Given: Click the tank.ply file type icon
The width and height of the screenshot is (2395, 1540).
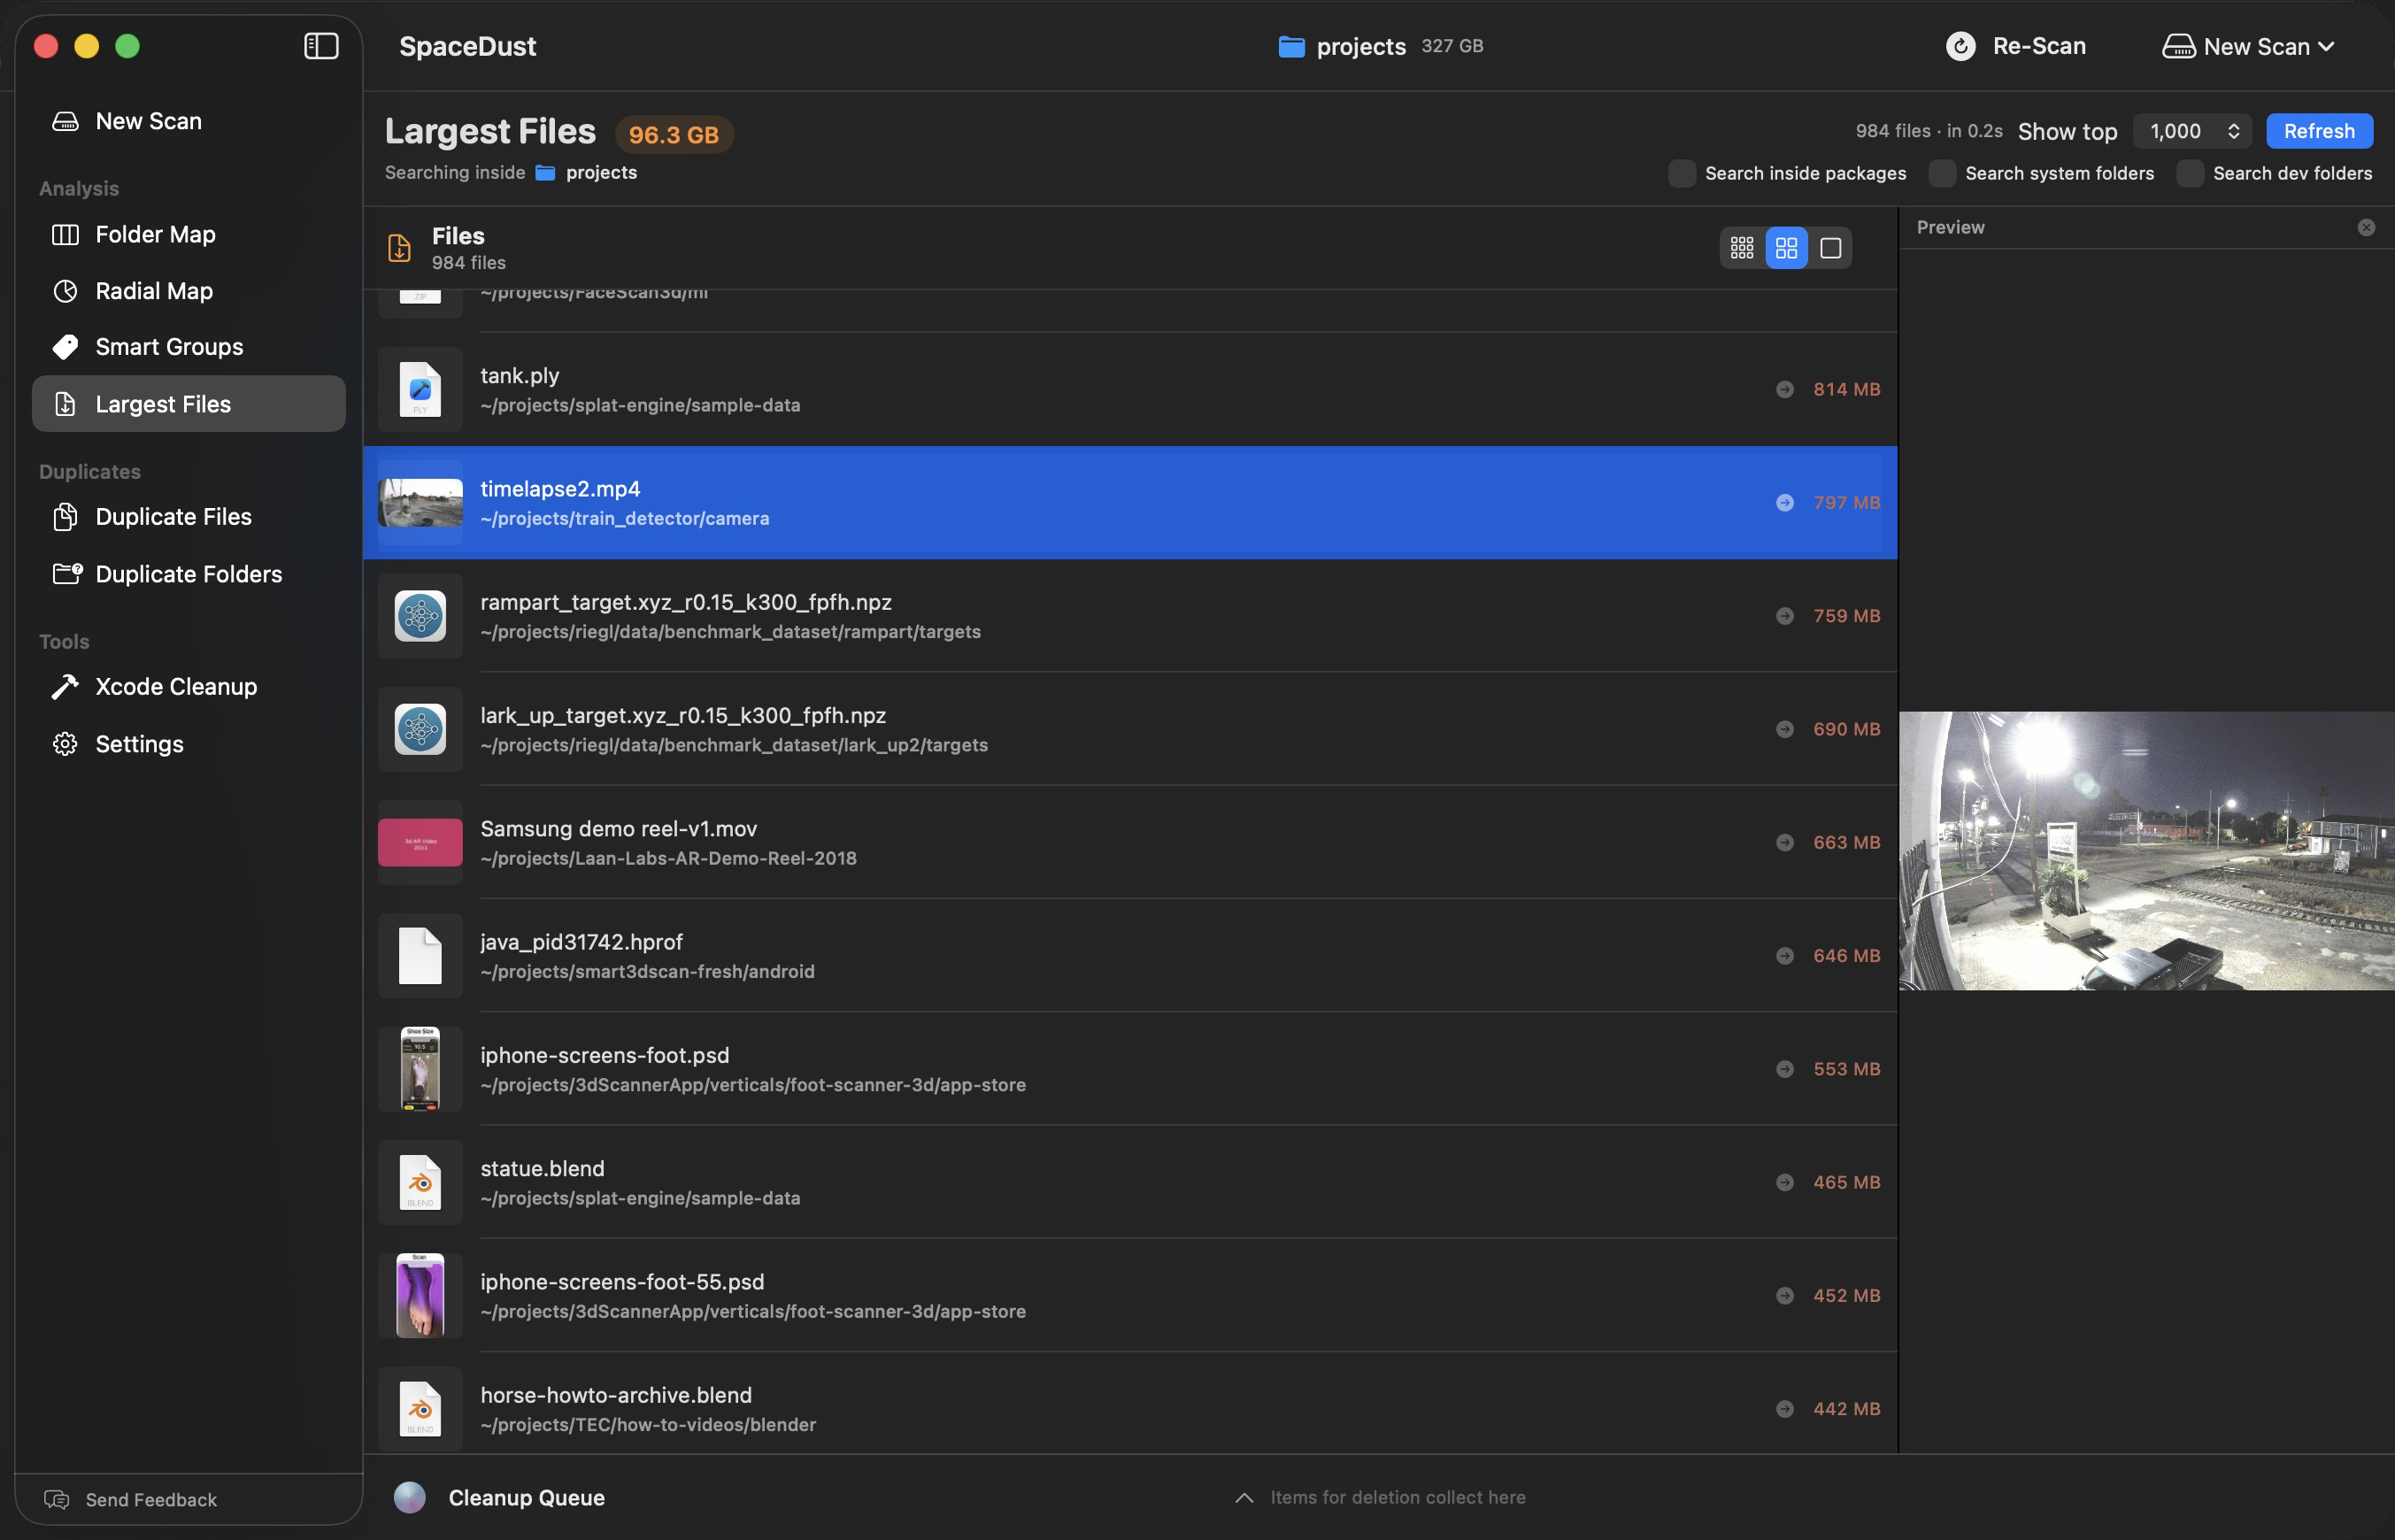Looking at the screenshot, I should (x=420, y=389).
